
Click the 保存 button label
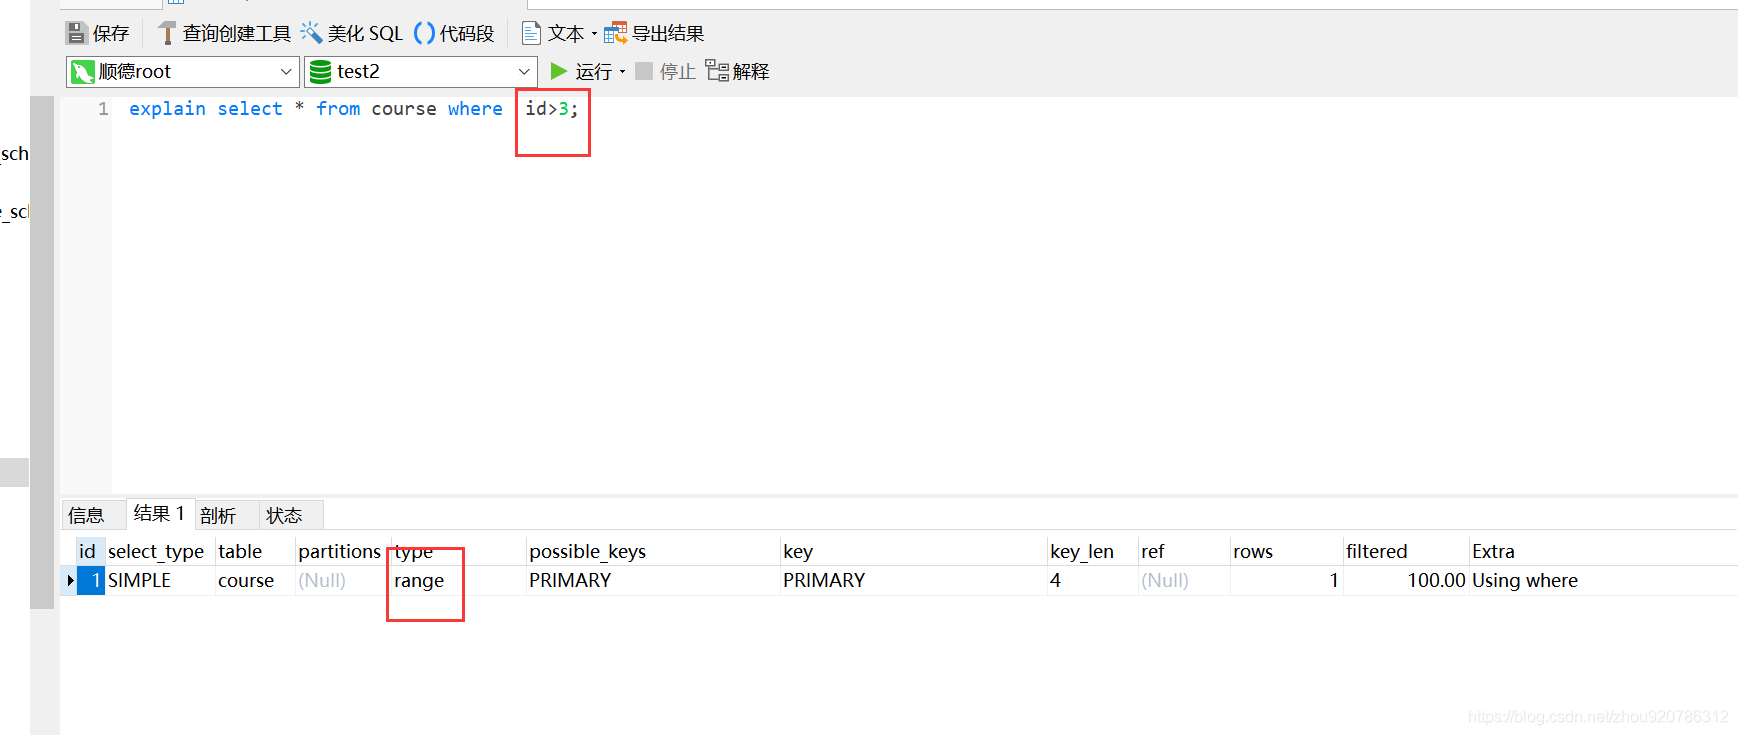111,34
